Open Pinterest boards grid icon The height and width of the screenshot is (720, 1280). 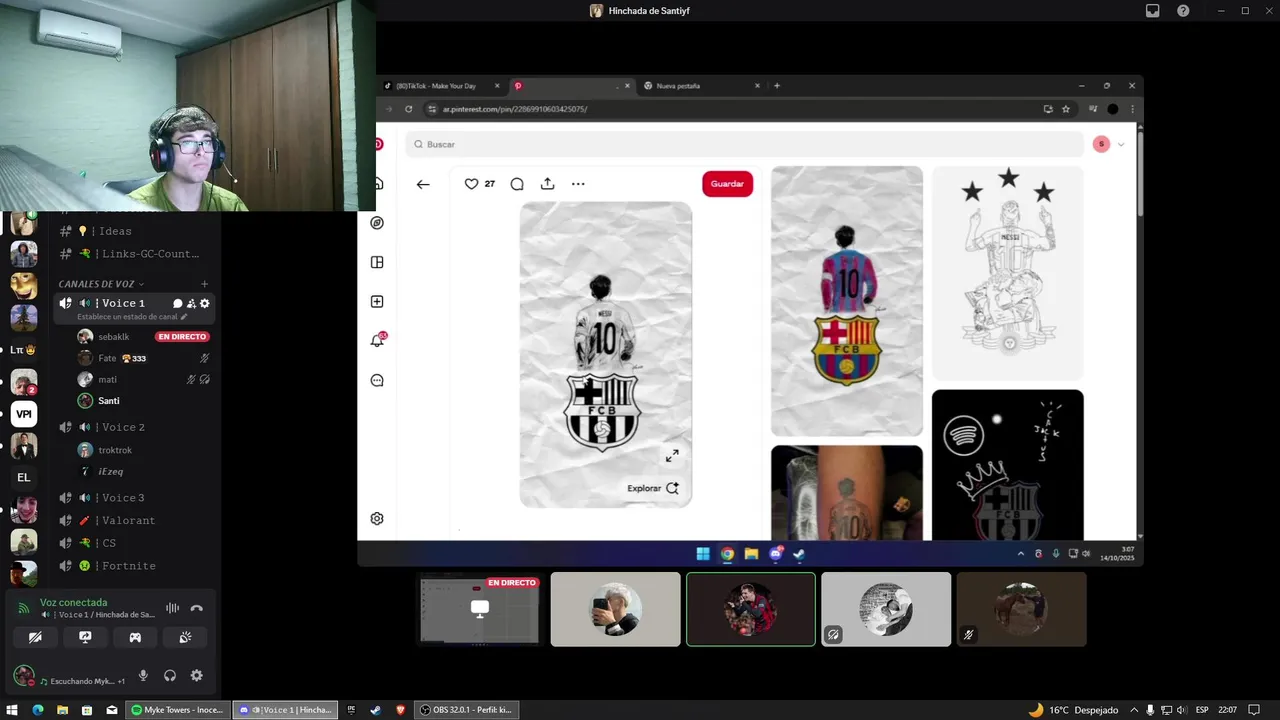377,262
